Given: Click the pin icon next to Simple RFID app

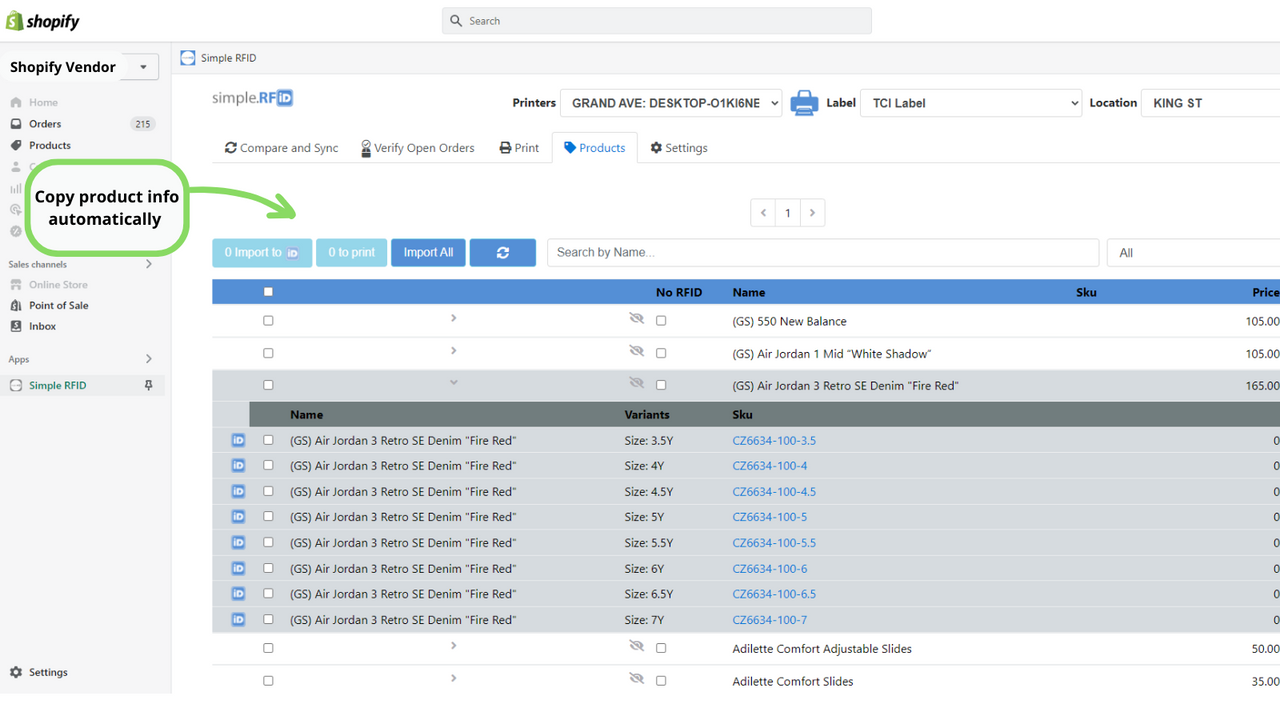Looking at the screenshot, I should tap(149, 385).
